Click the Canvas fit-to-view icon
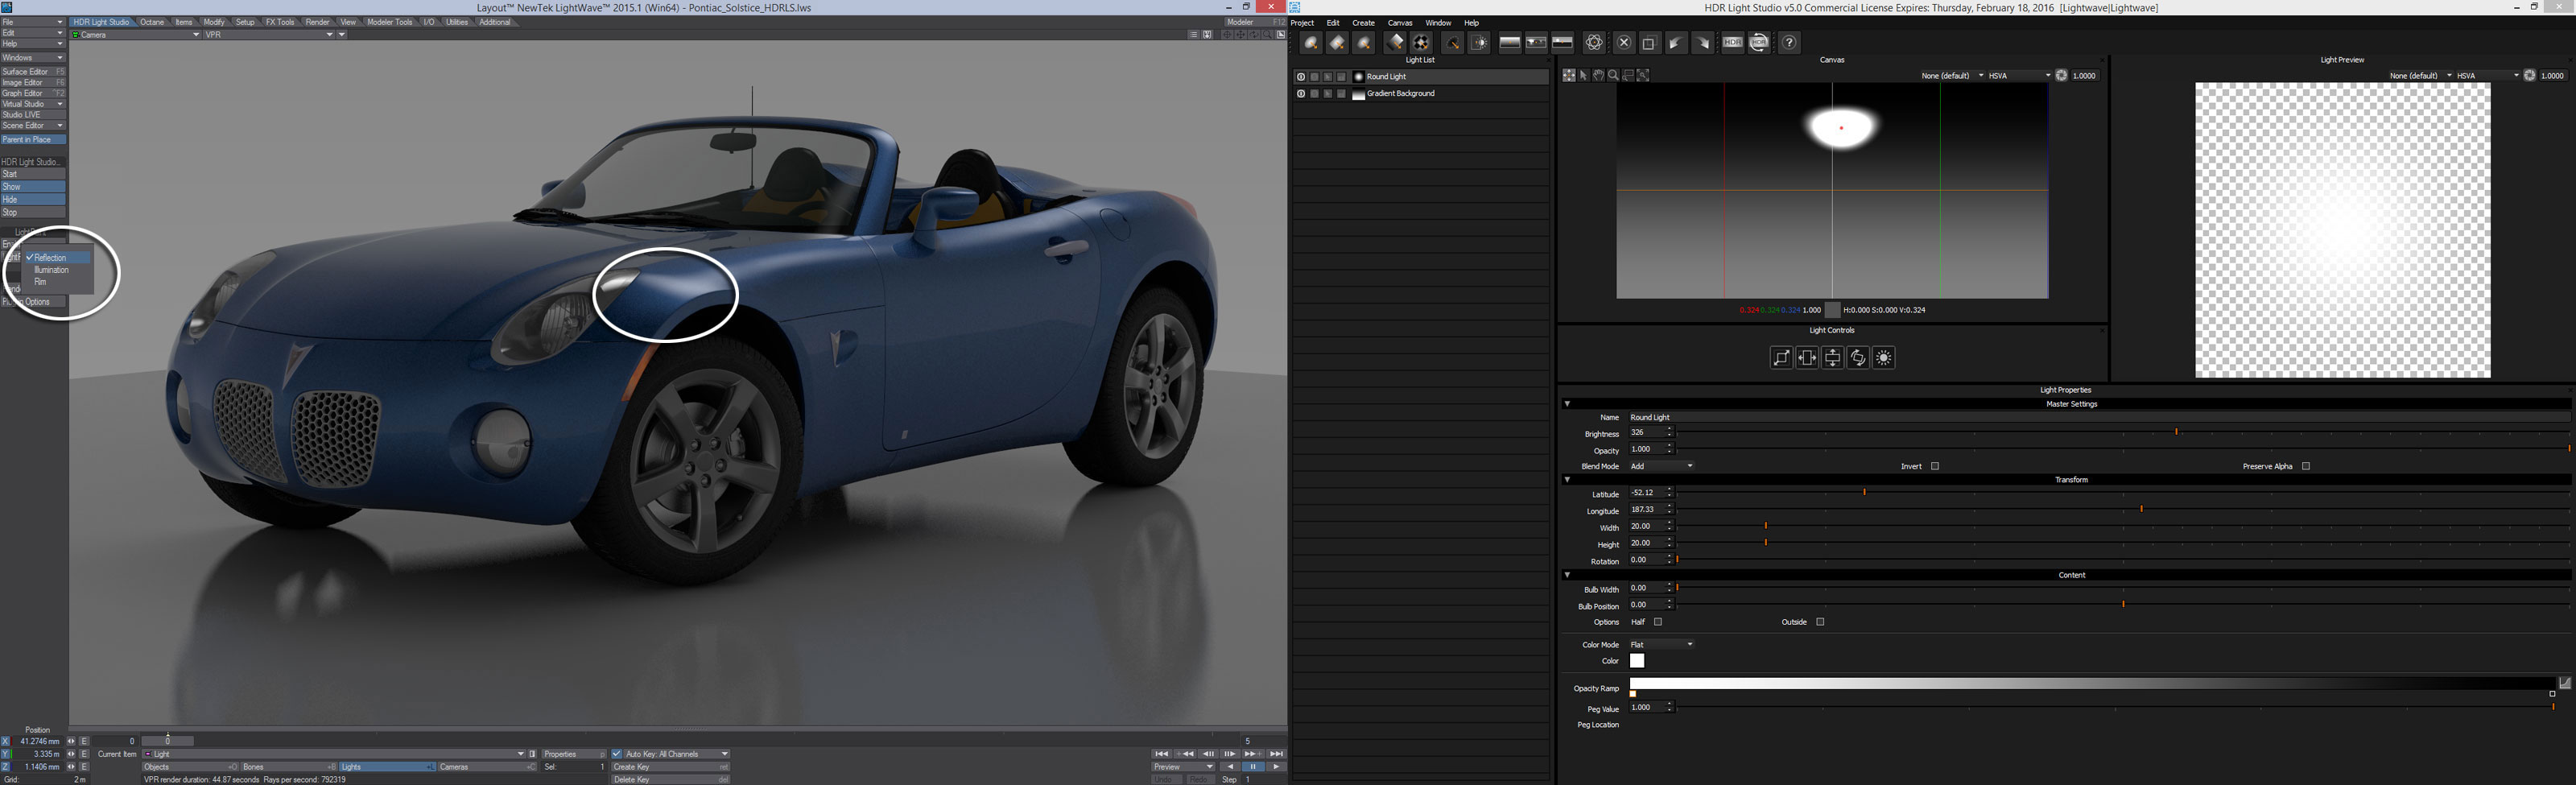This screenshot has width=2576, height=785. click(1643, 75)
